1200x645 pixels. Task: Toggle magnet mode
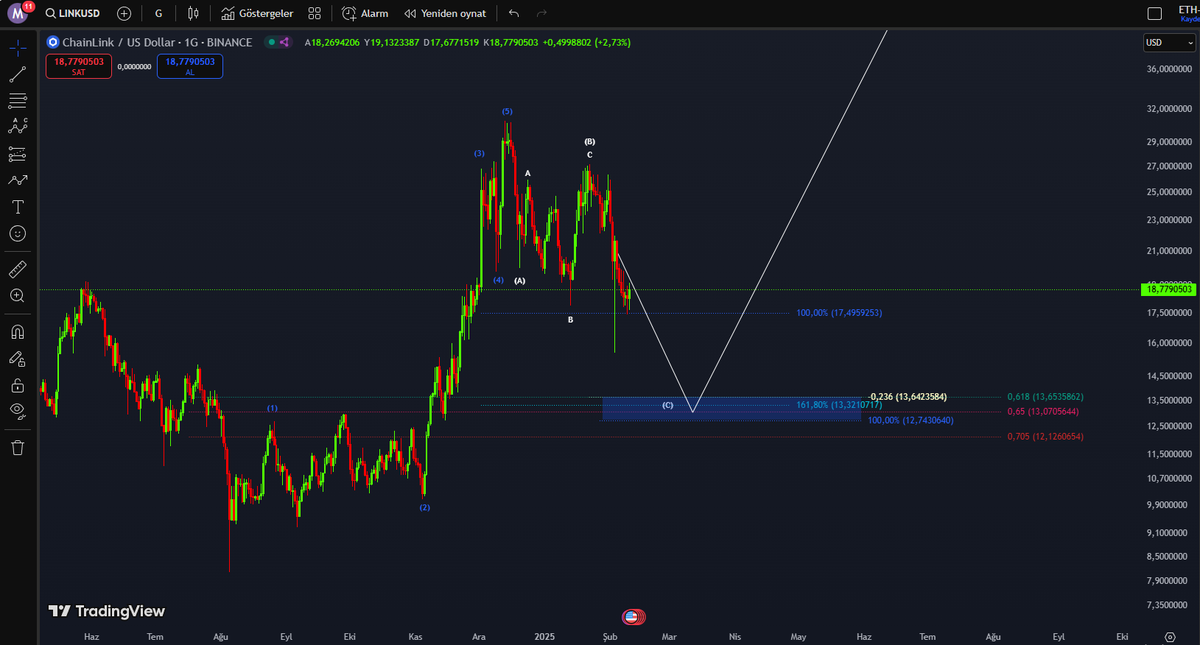coord(17,332)
